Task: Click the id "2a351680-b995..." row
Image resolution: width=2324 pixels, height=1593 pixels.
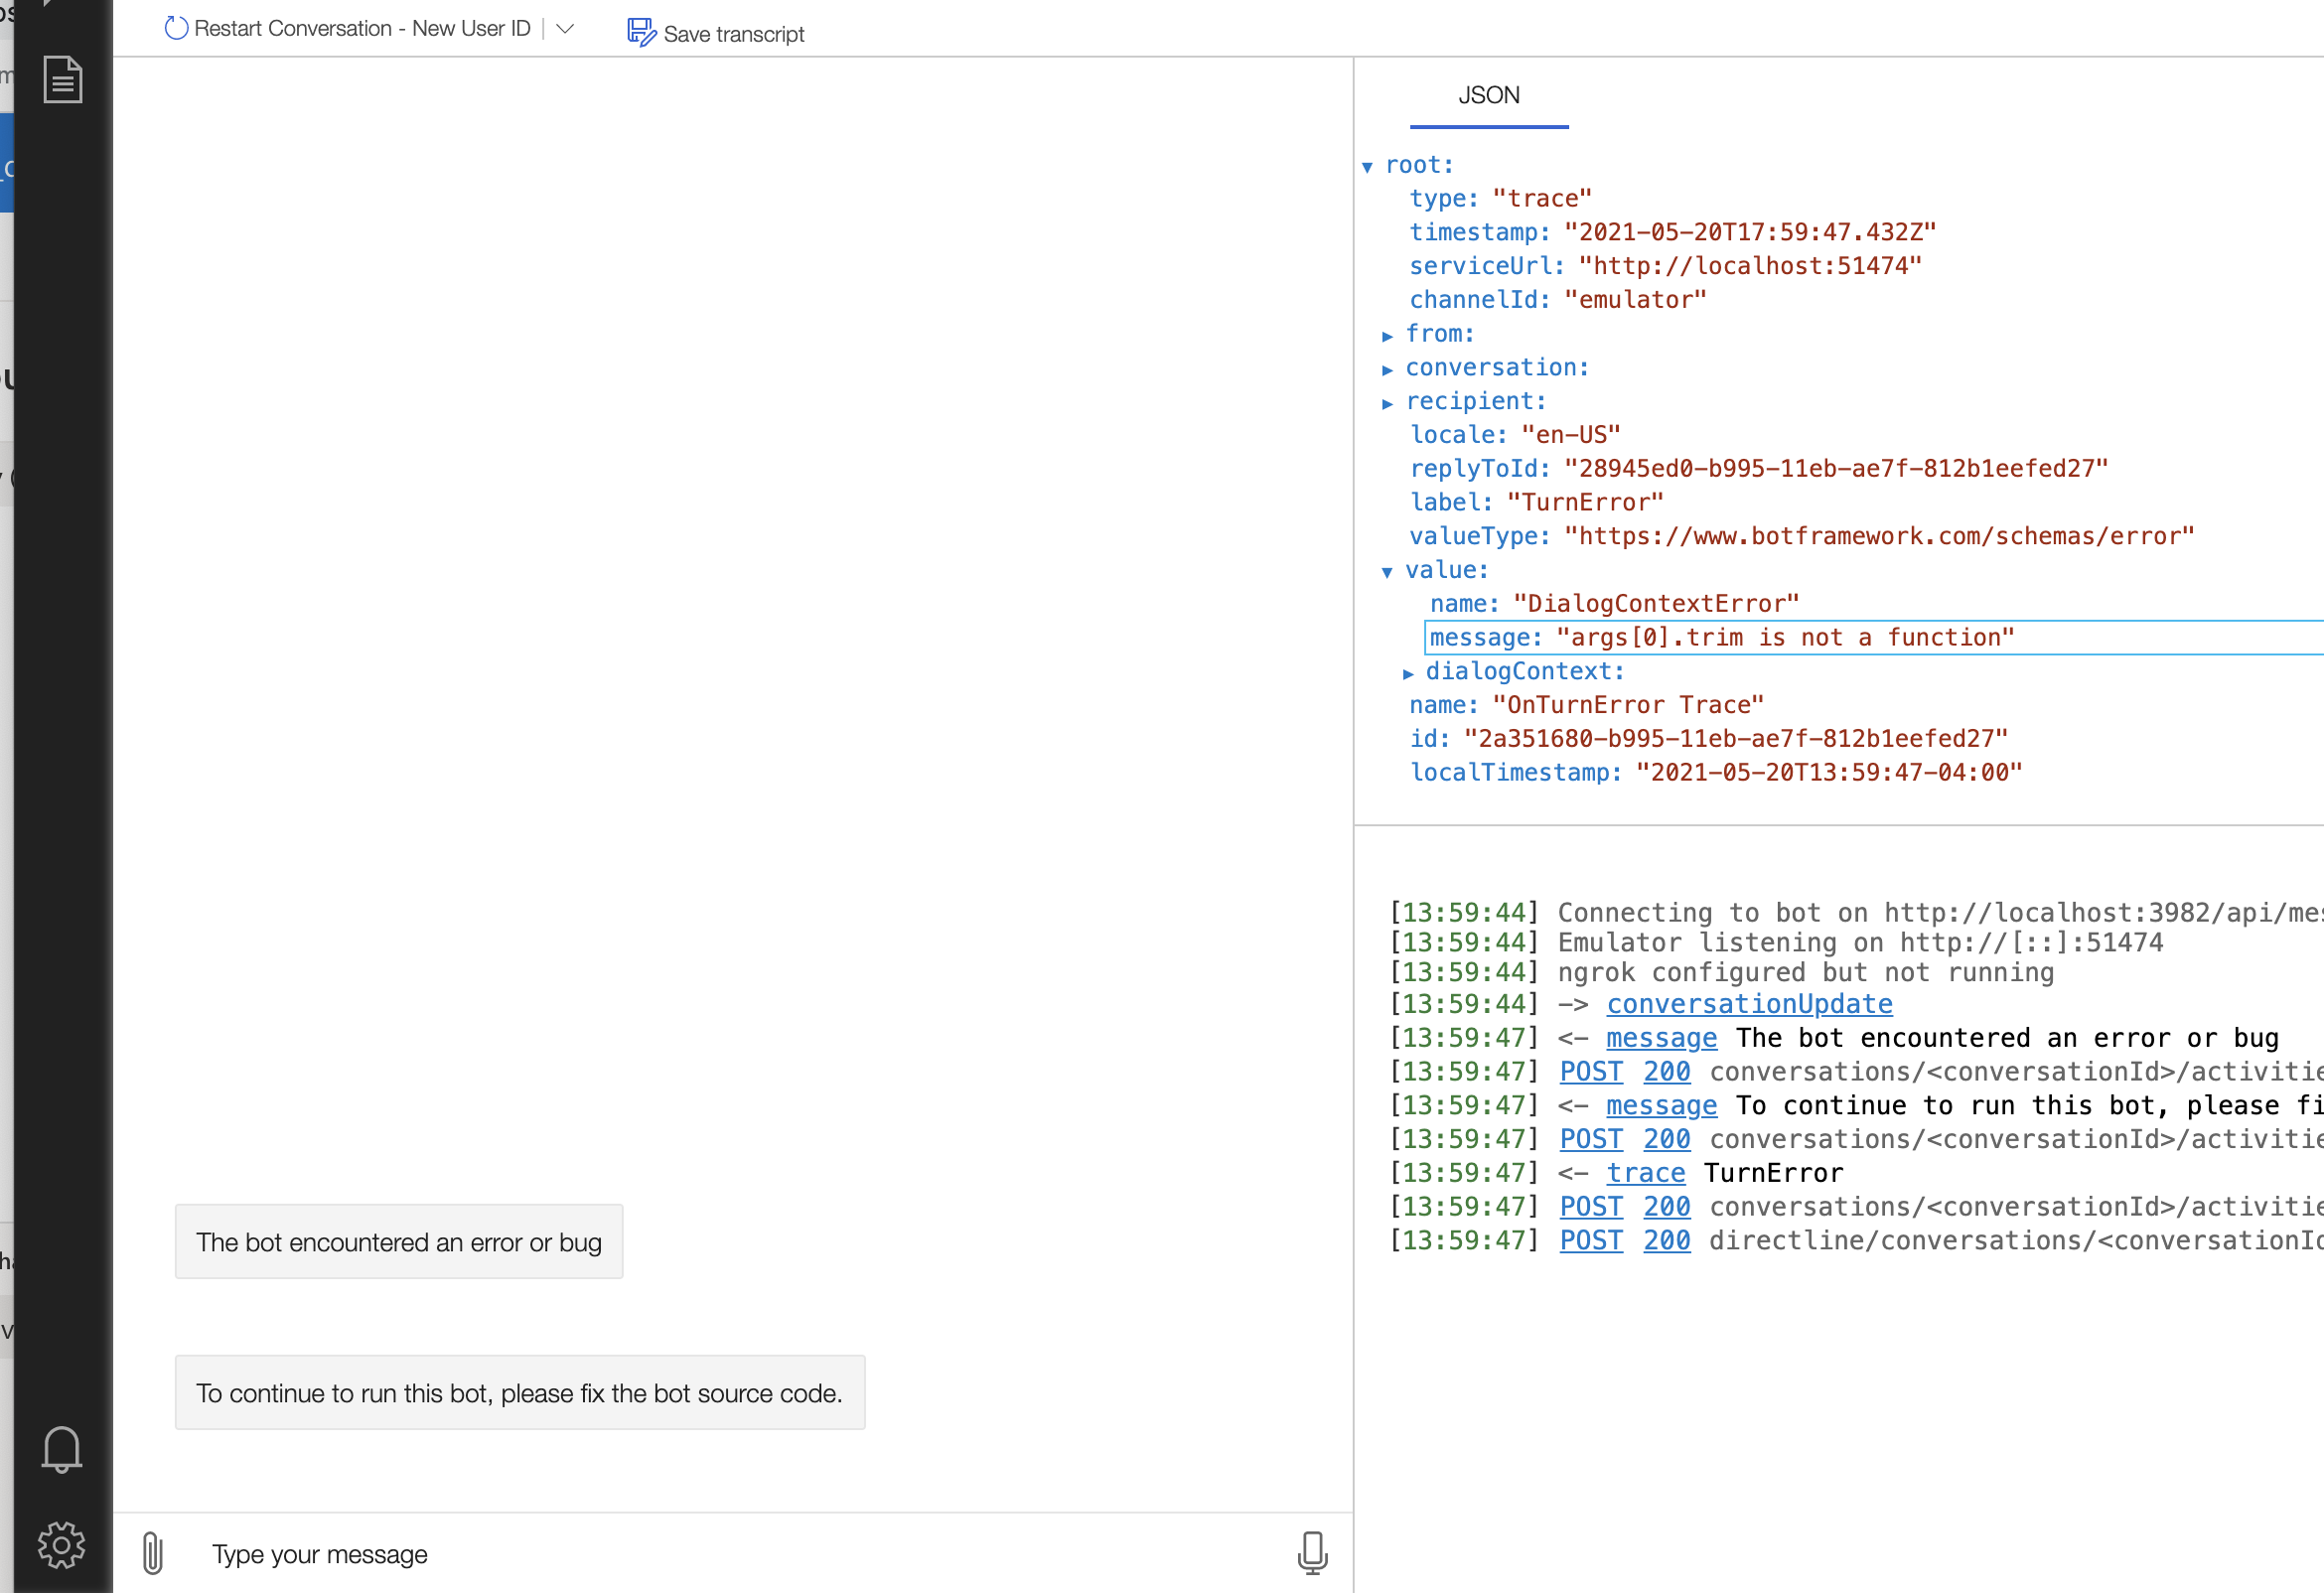Action: tap(1709, 739)
